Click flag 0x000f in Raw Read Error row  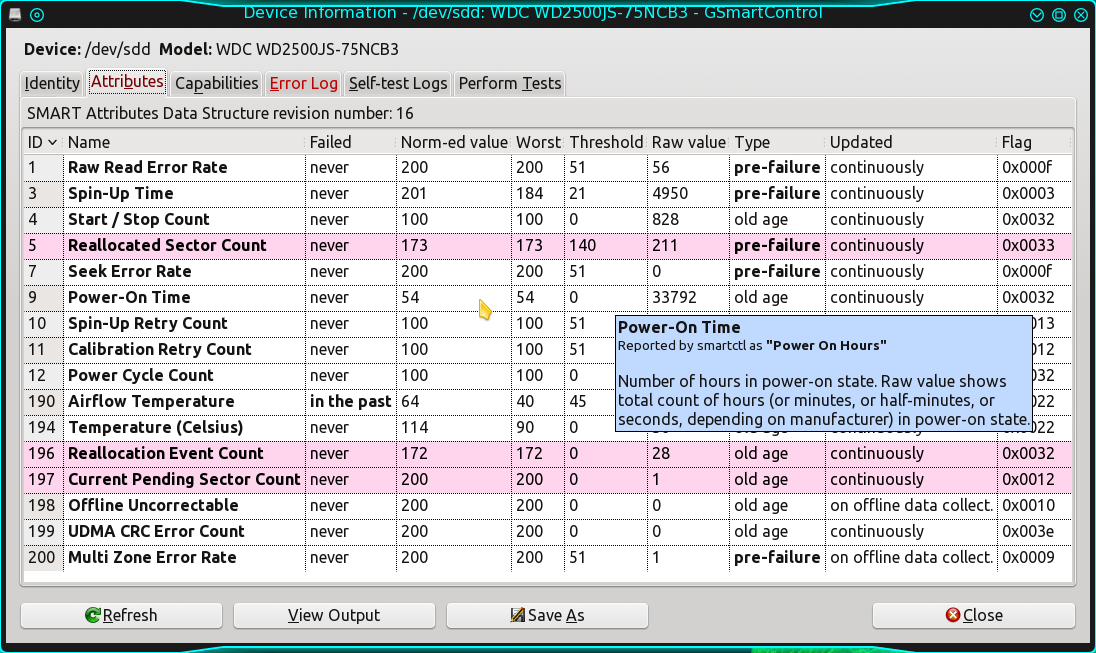[1026, 168]
